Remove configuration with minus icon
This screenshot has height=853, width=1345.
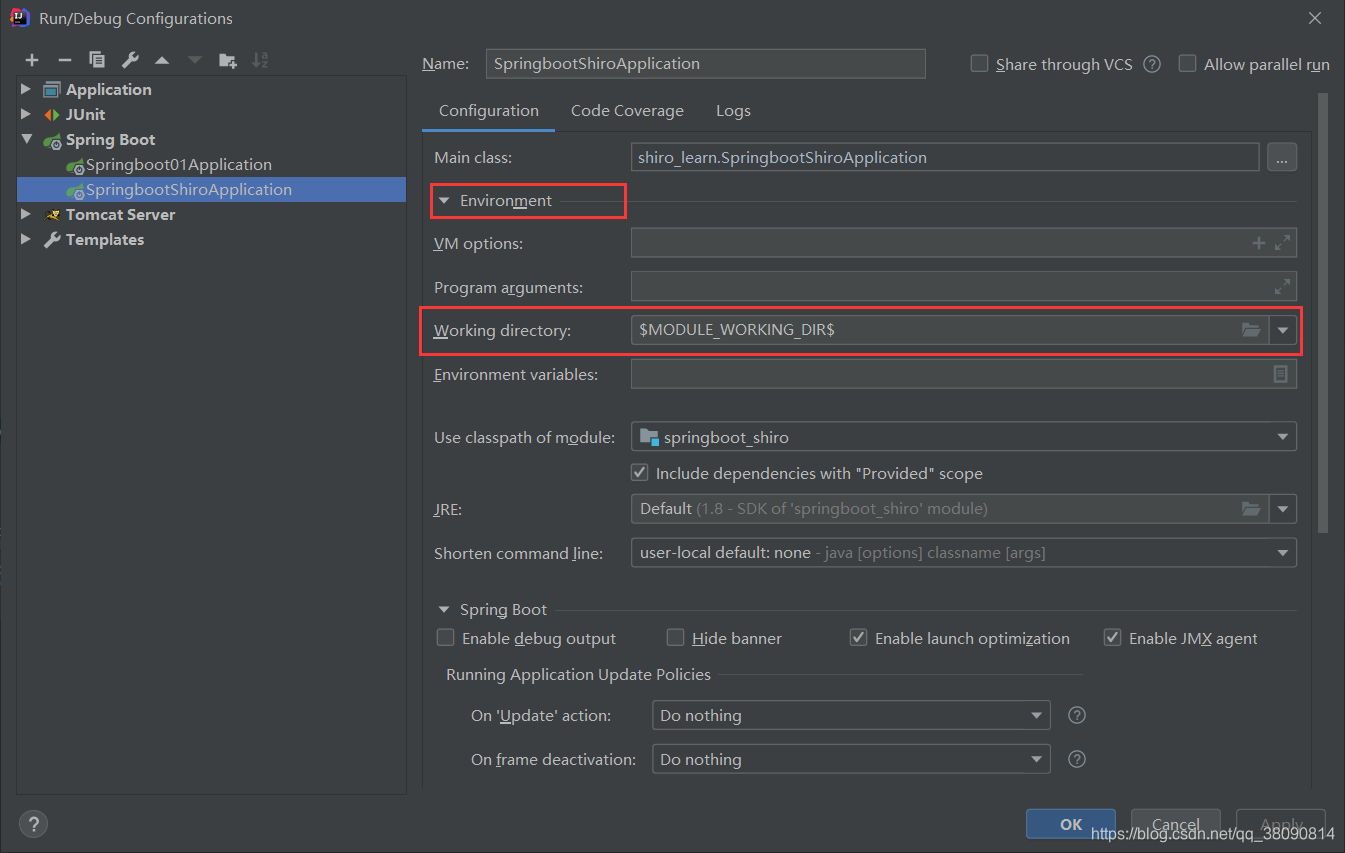[64, 61]
